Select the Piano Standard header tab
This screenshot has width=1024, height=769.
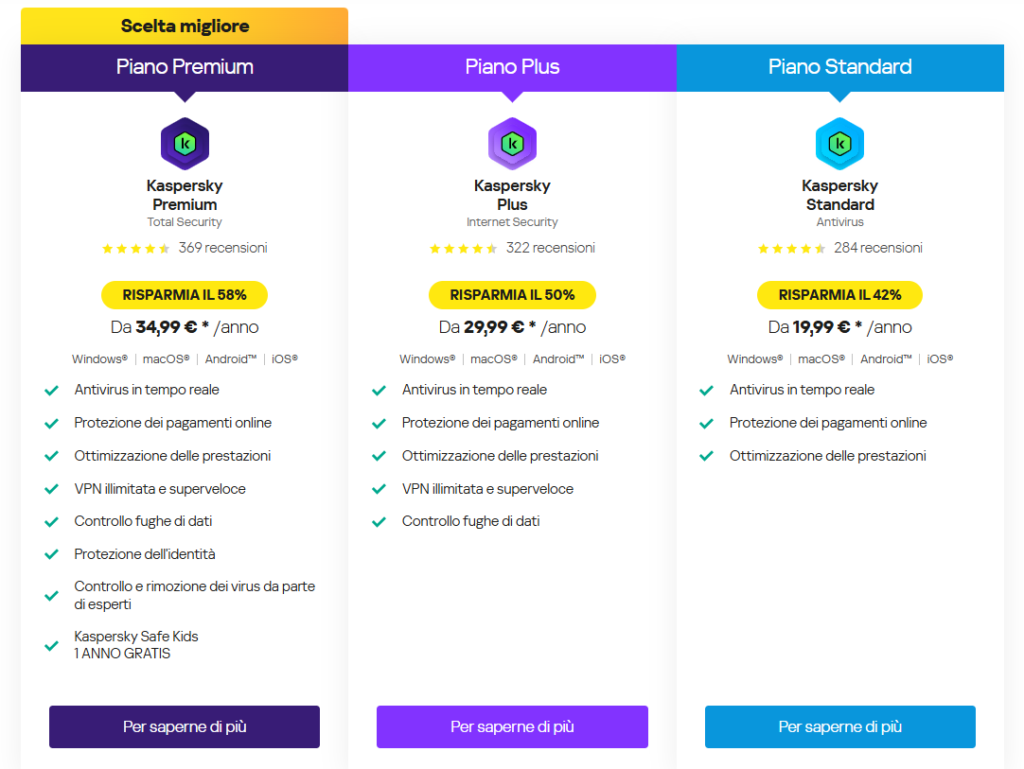point(840,67)
